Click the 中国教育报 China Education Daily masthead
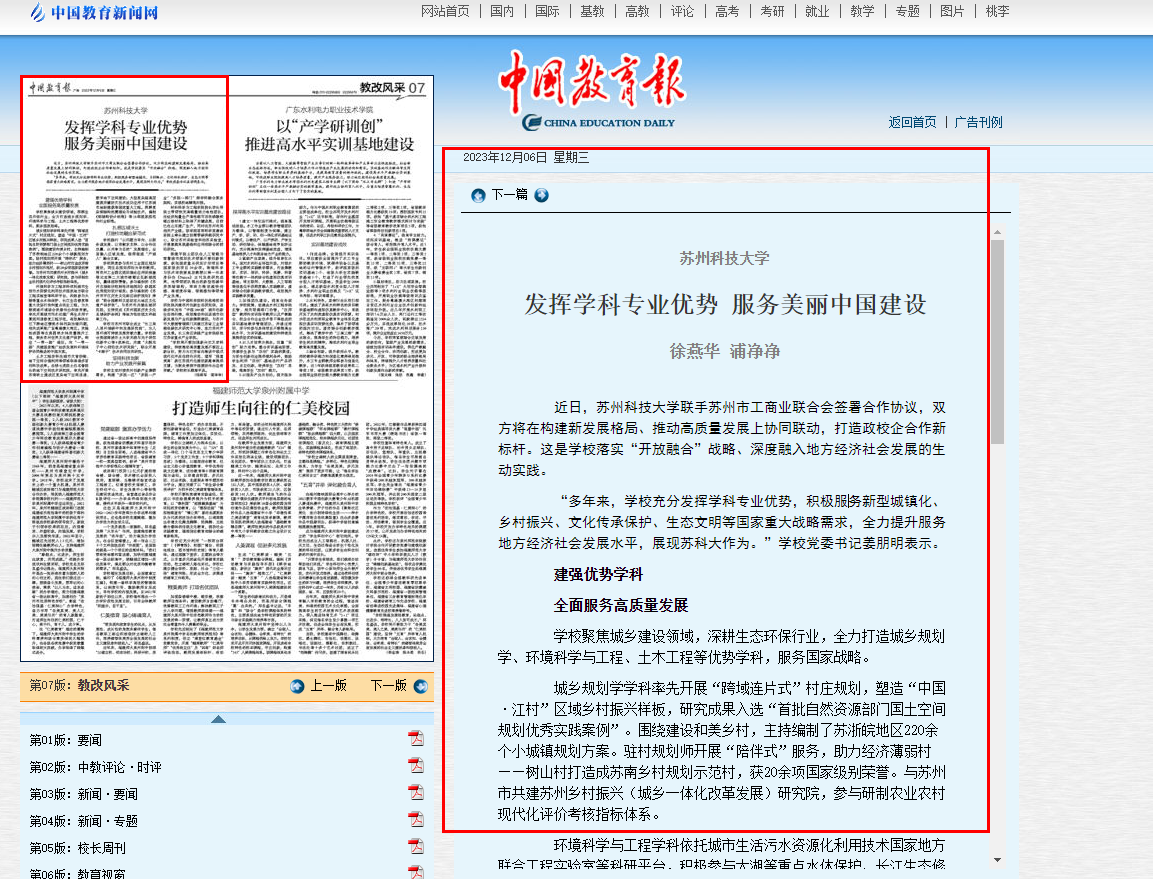This screenshot has width=1153, height=879. pyautogui.click(x=593, y=90)
